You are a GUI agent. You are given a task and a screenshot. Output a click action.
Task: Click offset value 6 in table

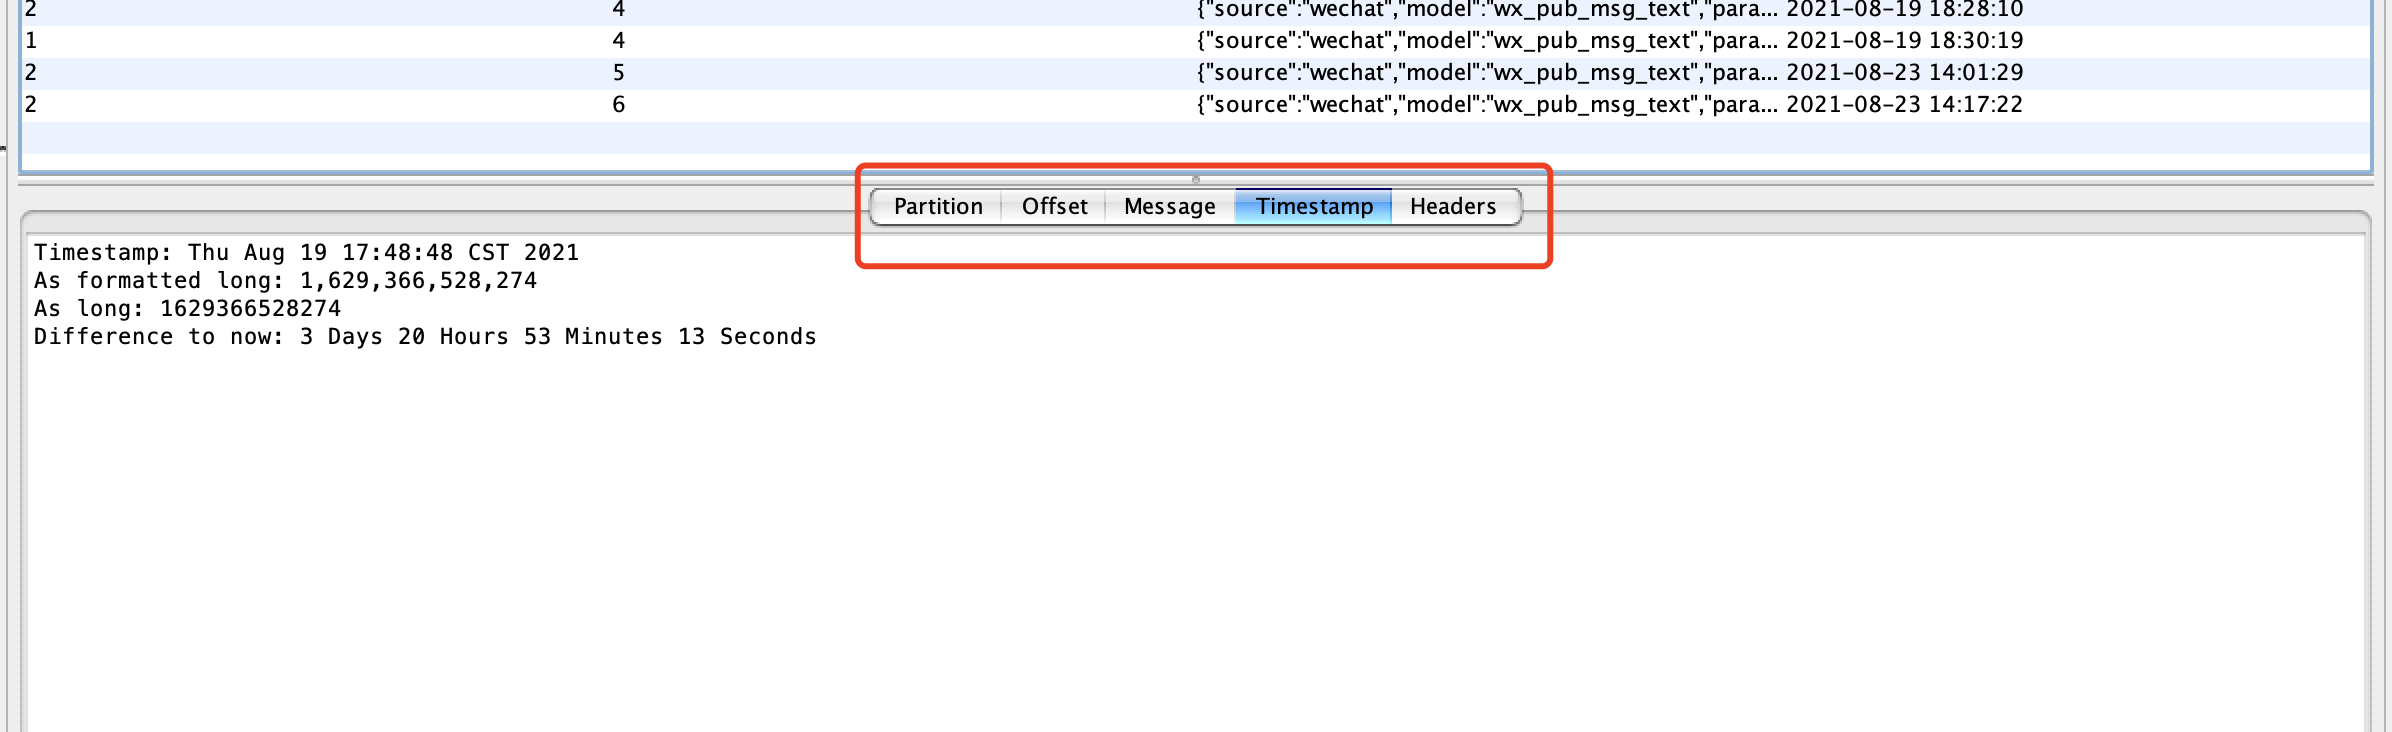point(619,105)
